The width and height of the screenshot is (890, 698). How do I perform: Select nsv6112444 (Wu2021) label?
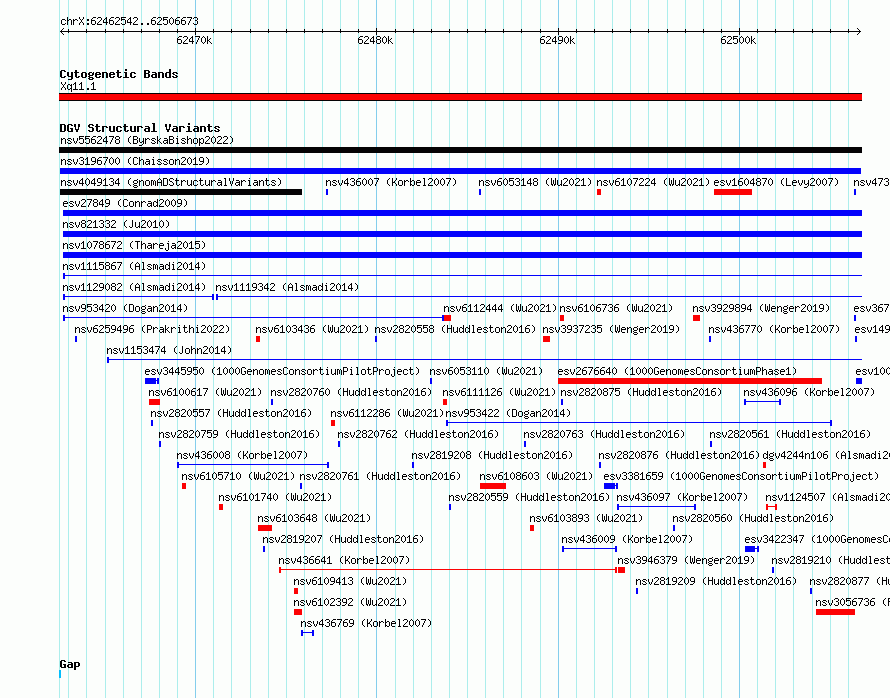point(500,308)
